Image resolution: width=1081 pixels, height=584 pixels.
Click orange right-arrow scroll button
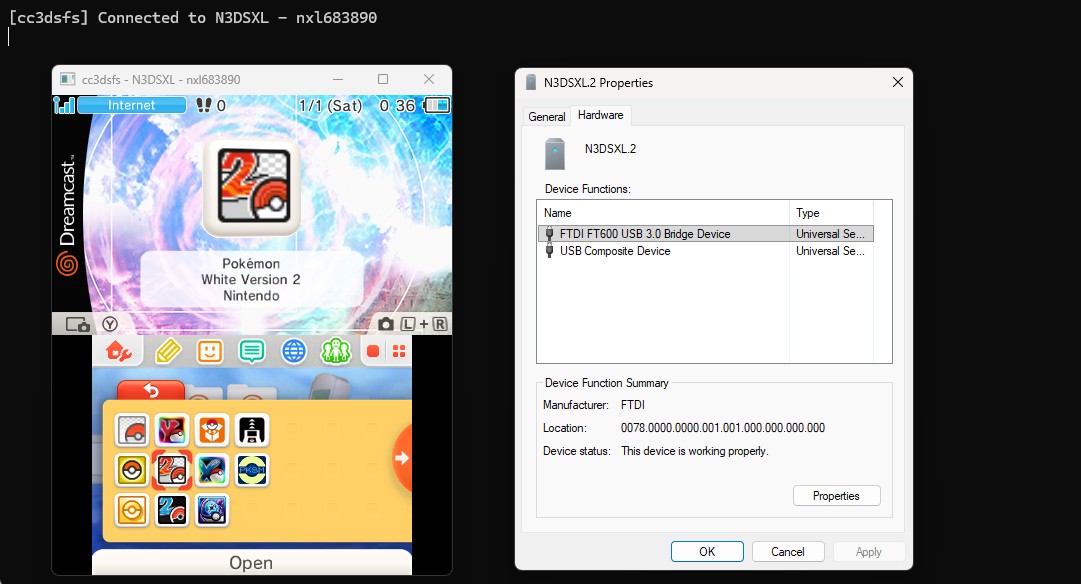[402, 458]
